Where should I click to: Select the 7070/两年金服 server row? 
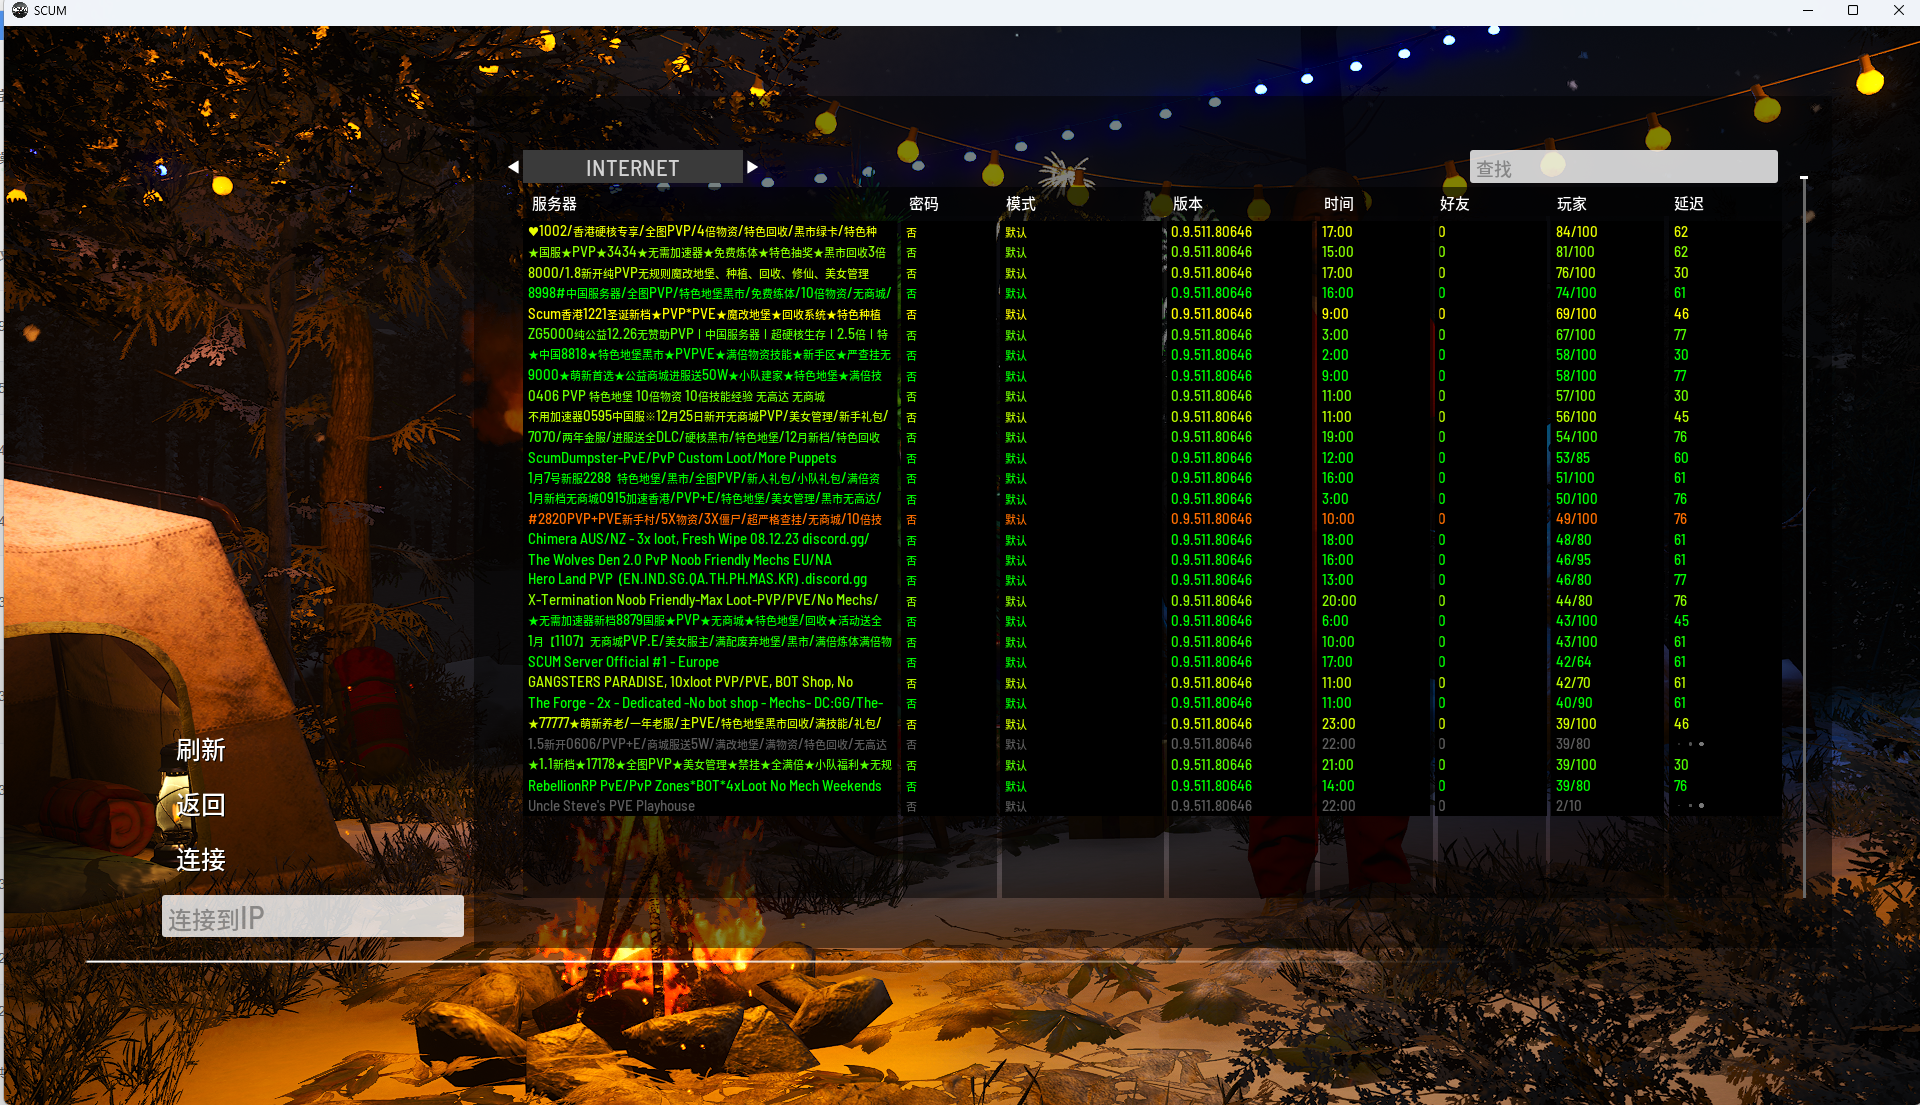pyautogui.click(x=1150, y=437)
